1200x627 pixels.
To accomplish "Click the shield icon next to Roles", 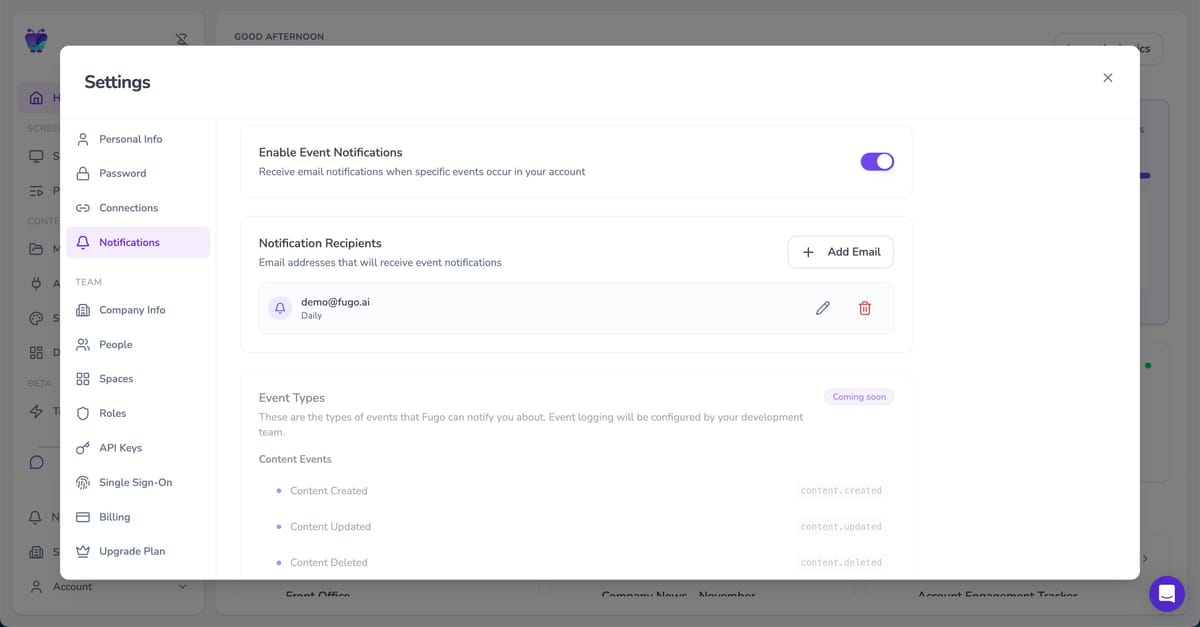I will [x=83, y=413].
